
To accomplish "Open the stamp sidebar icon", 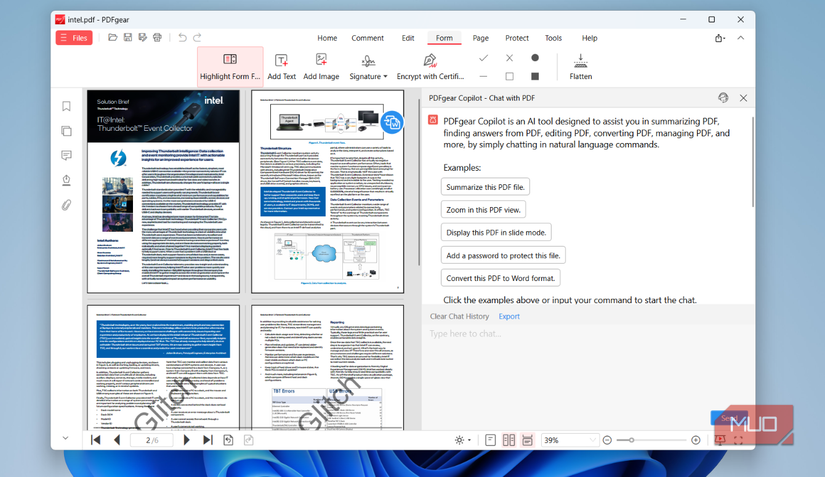I will [66, 180].
